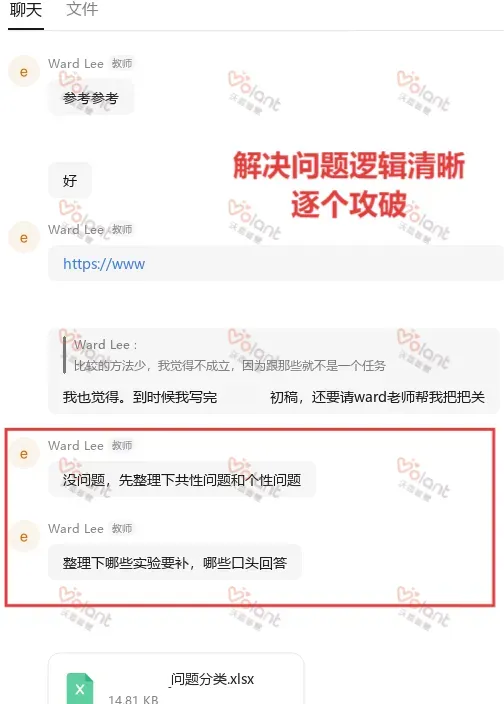Click the 参考参考 message bubble
This screenshot has width=504, height=704.
[x=91, y=97]
